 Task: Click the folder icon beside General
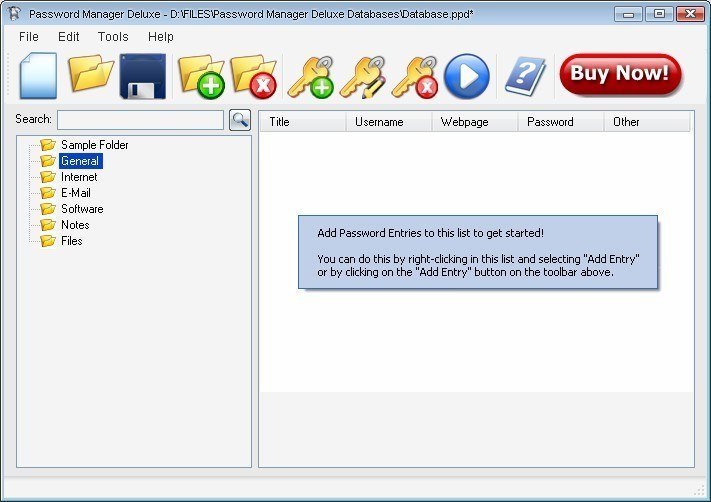(48, 161)
